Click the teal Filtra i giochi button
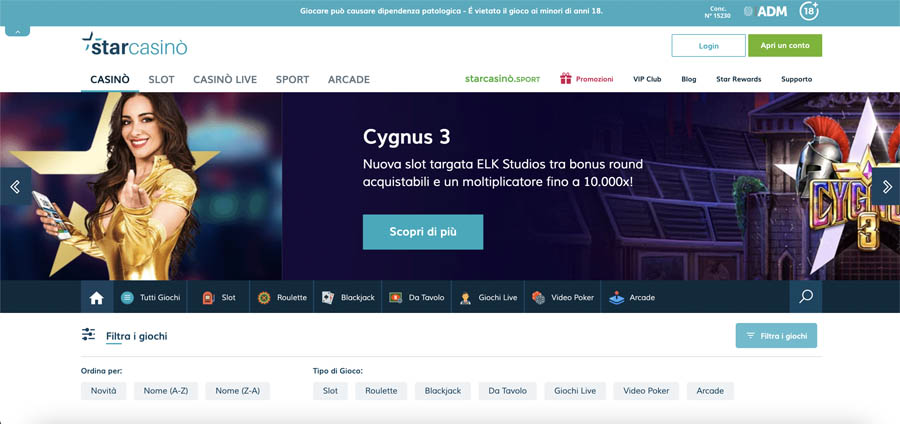The image size is (900, 424). [x=776, y=336]
